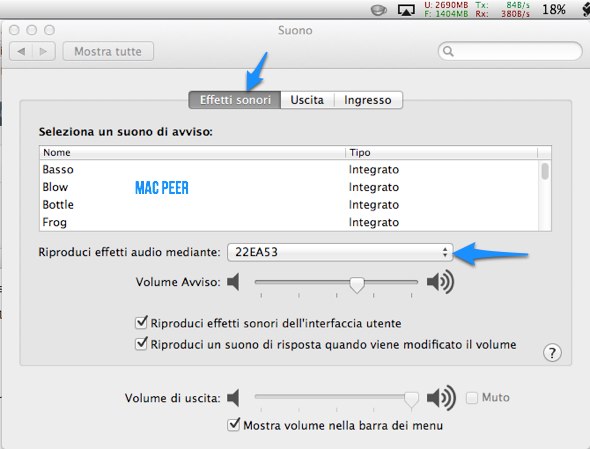Uncheck suono di risposta quando modificato volume
The height and width of the screenshot is (449, 590).
141,344
